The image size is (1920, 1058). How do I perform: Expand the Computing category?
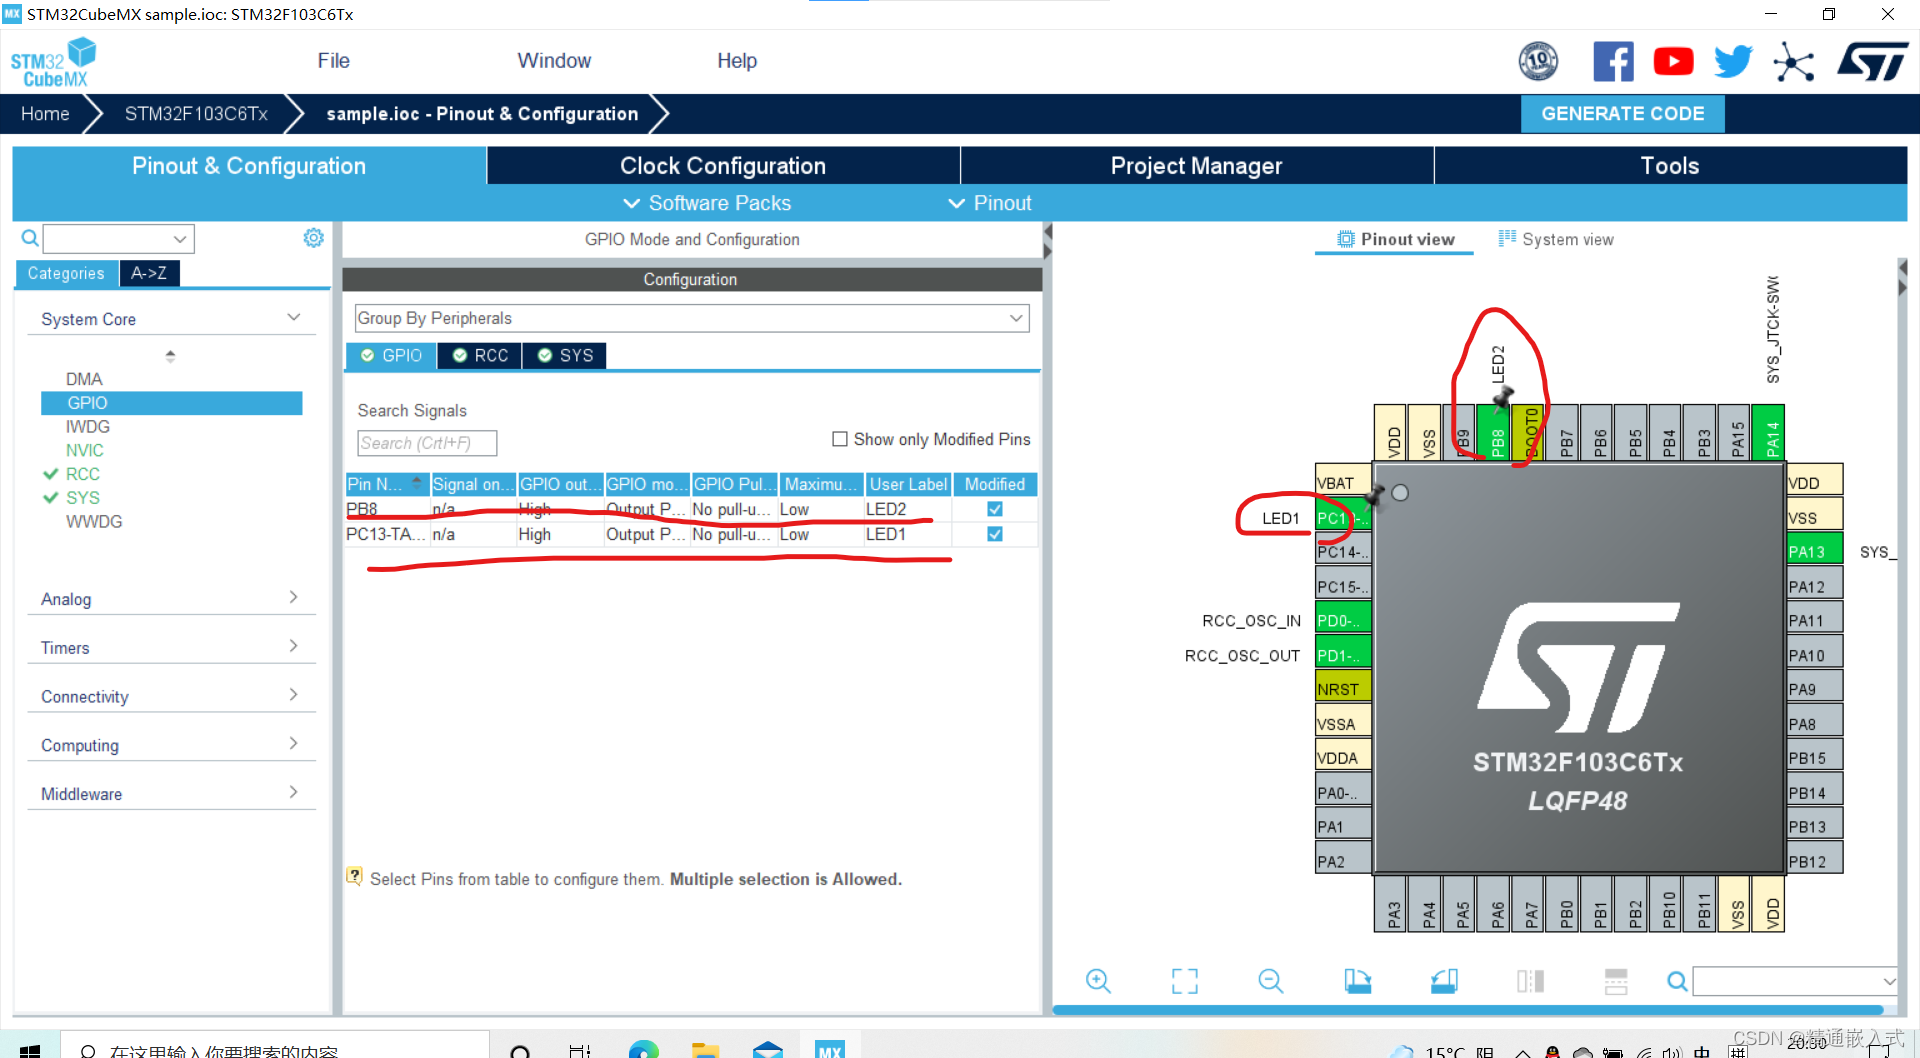click(x=171, y=745)
